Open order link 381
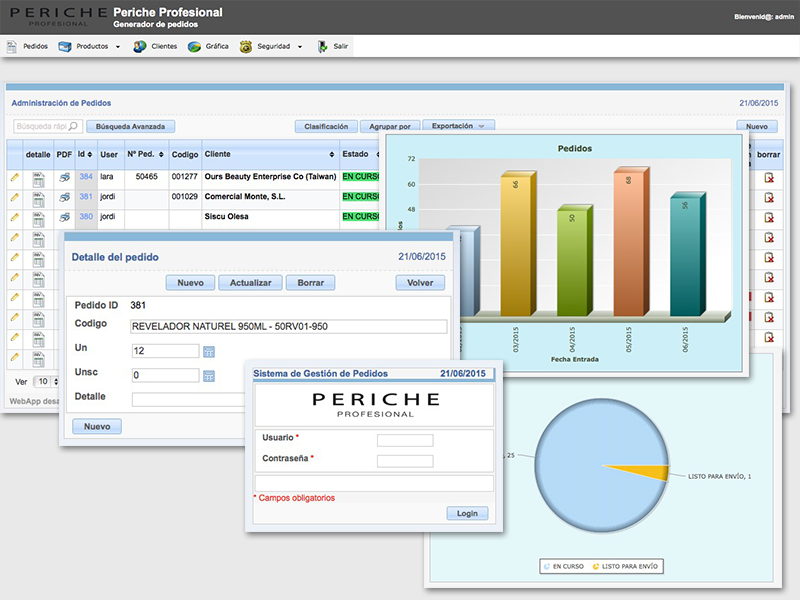The width and height of the screenshot is (800, 600). (x=86, y=196)
